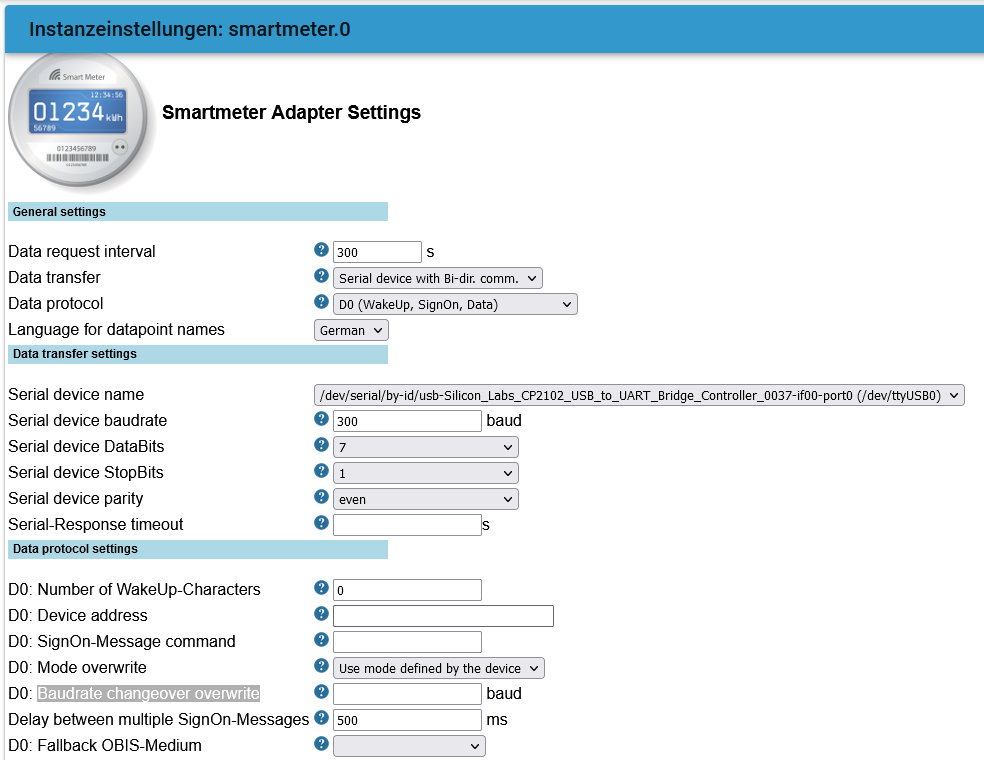
Task: Click the Data protocol settings header
Action: [198, 549]
